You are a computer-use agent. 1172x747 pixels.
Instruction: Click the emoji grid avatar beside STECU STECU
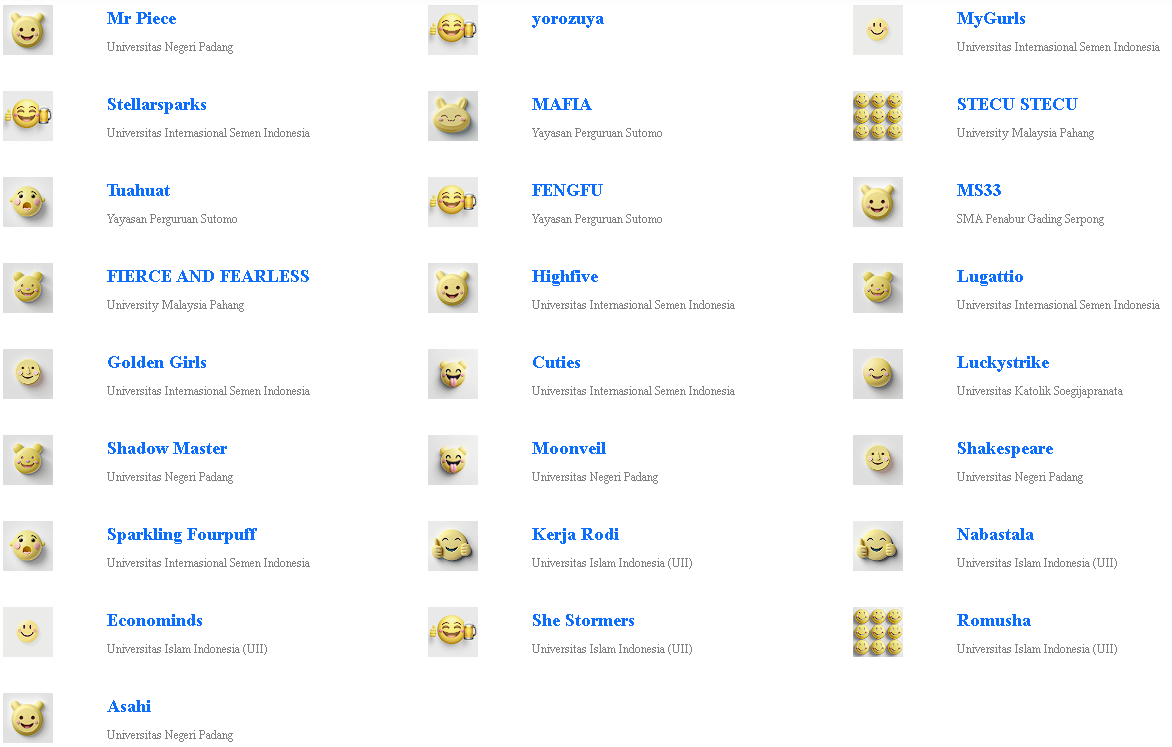pos(878,116)
